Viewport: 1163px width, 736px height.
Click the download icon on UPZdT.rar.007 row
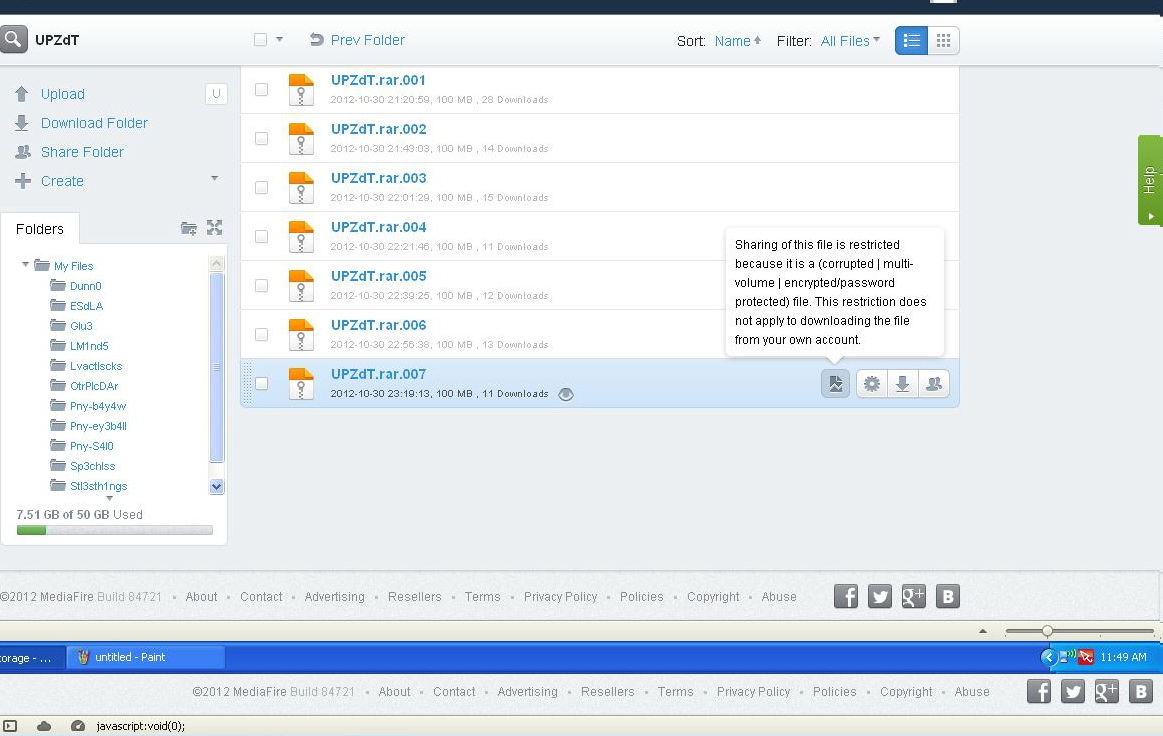[903, 384]
